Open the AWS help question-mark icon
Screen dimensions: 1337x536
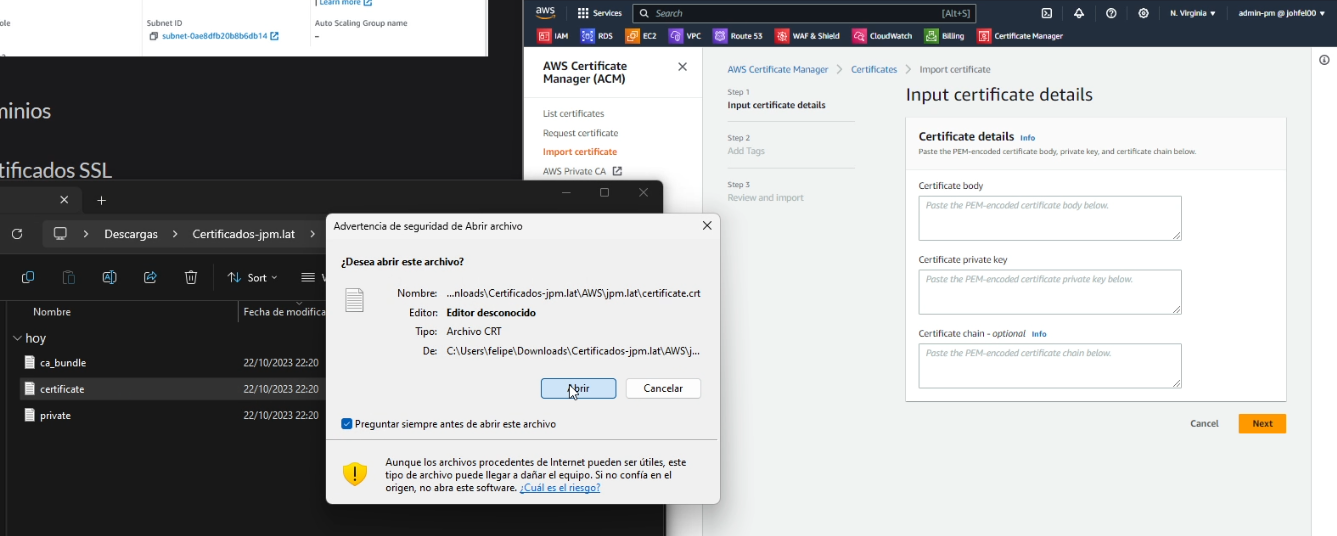pyautogui.click(x=1111, y=13)
